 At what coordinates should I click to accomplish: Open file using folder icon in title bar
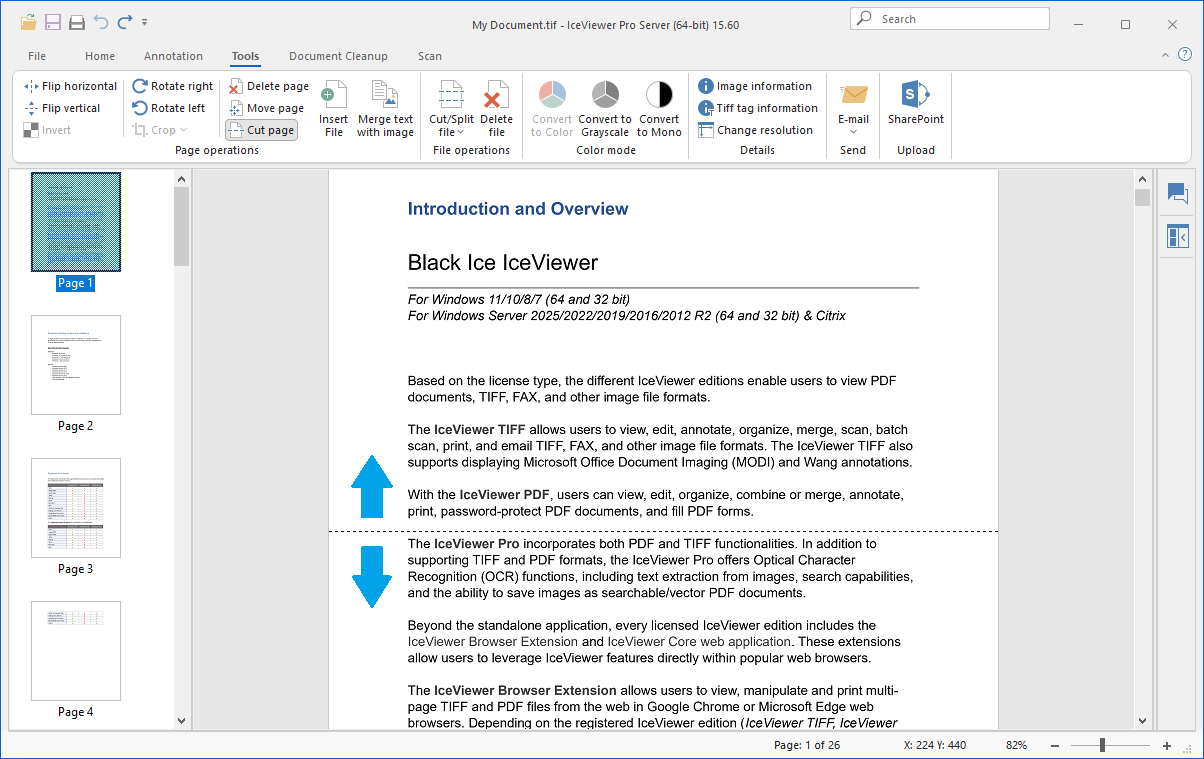(x=28, y=21)
